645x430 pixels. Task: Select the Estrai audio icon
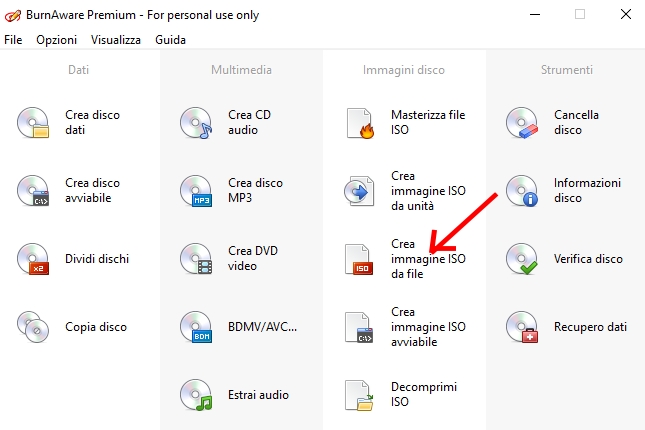[x=196, y=395]
